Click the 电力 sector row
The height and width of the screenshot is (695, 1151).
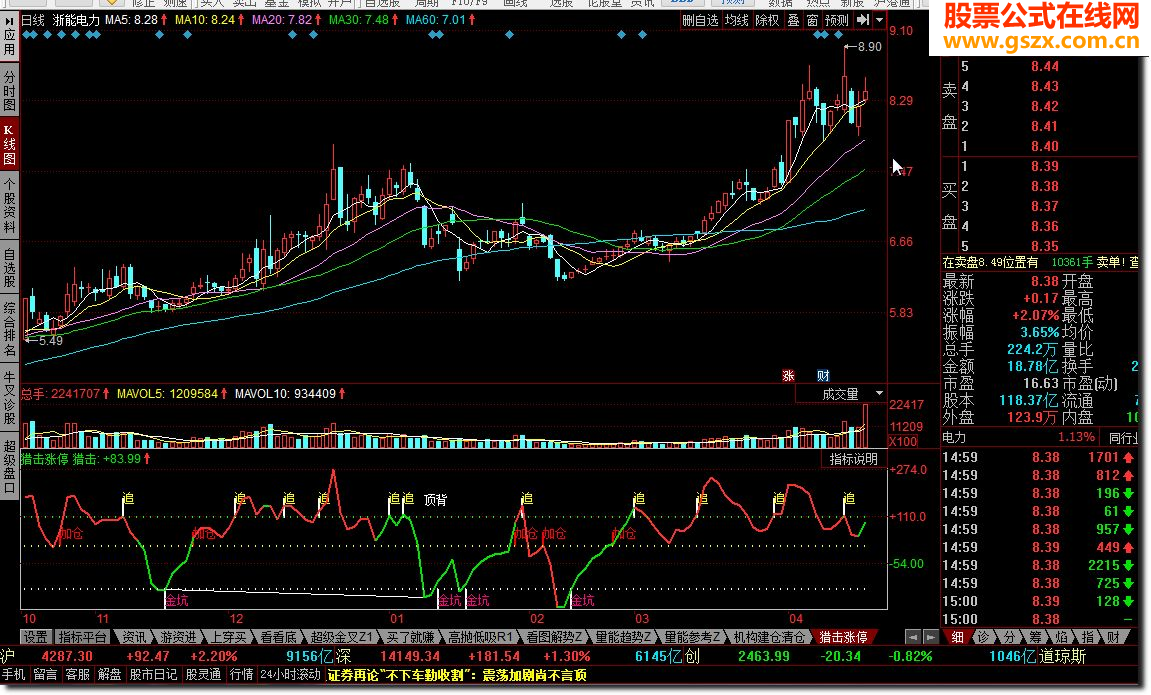[x=1019, y=437]
